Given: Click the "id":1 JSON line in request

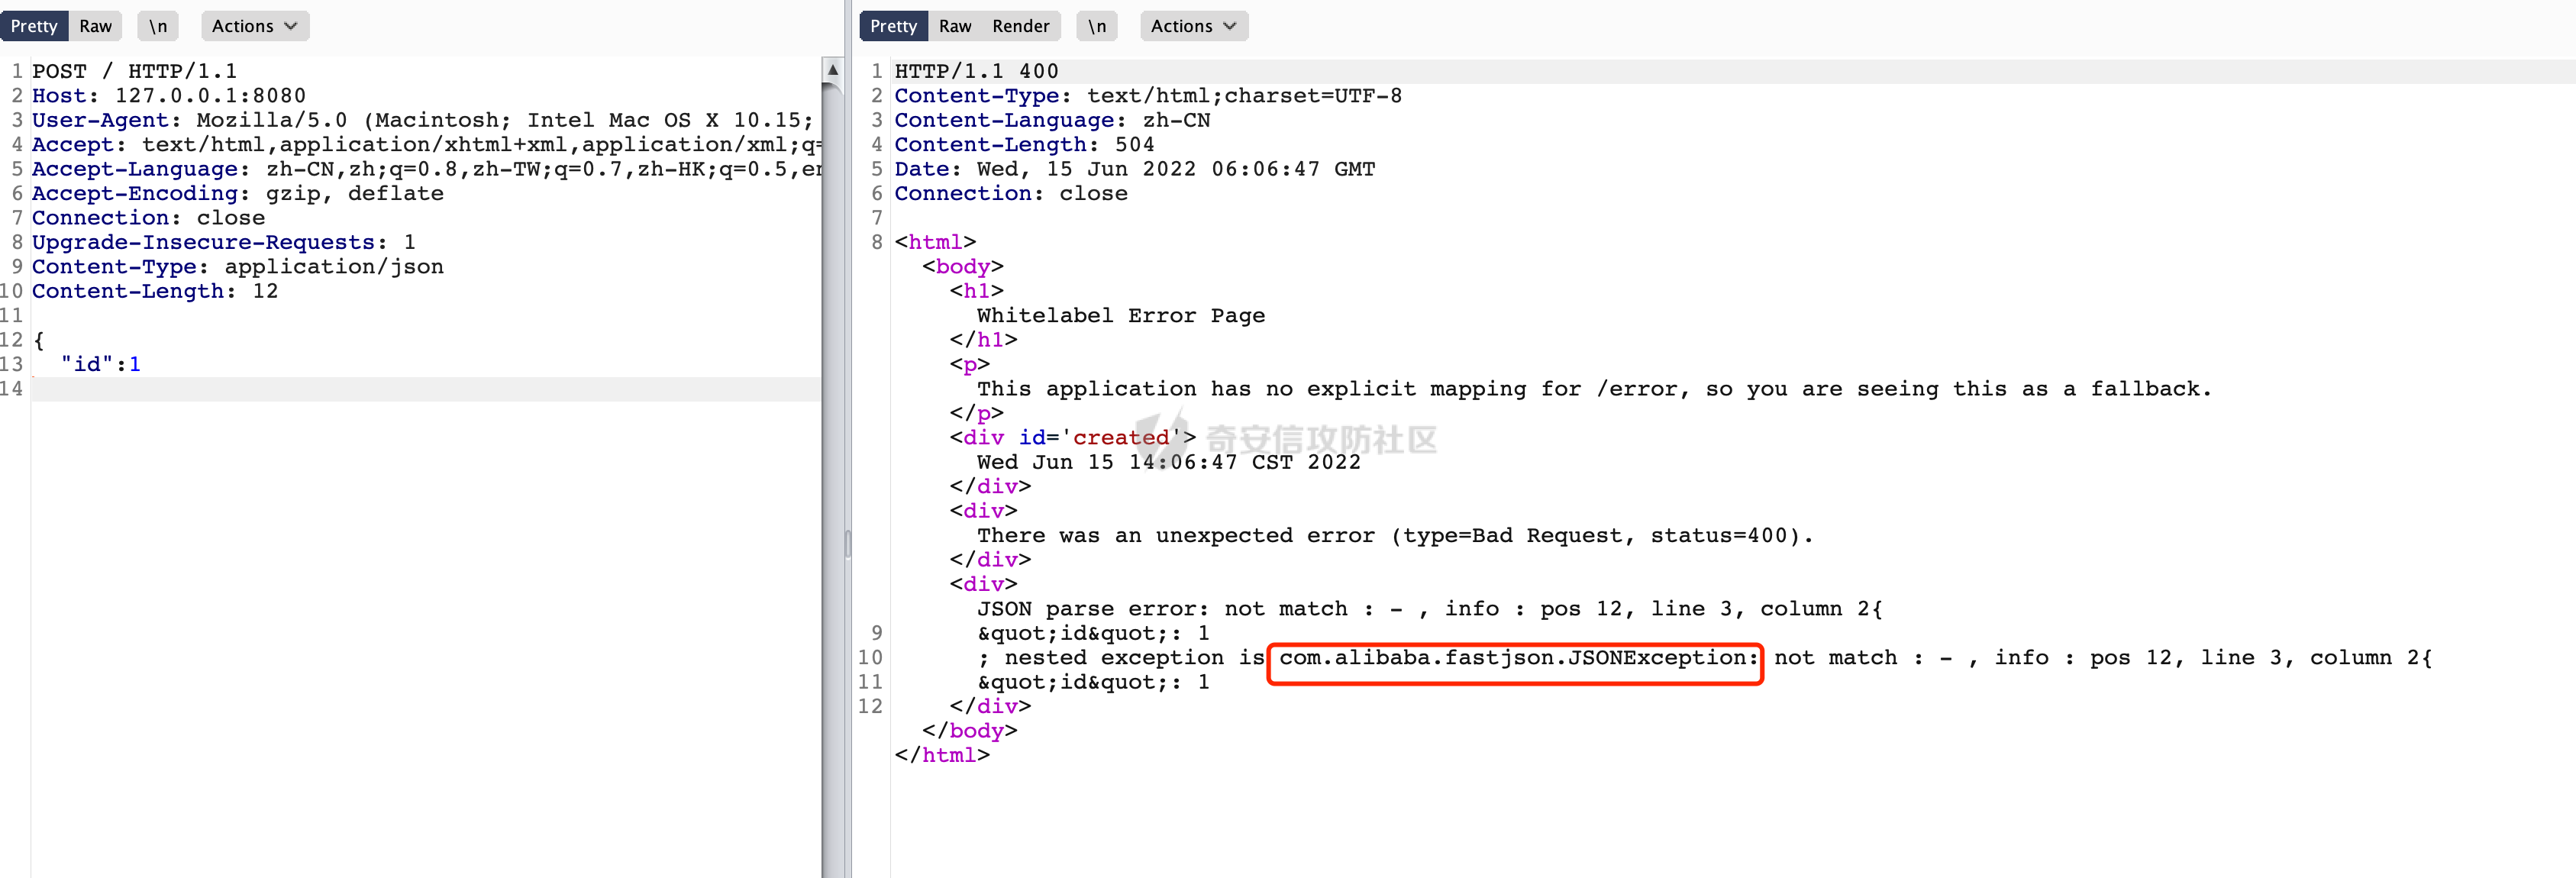Looking at the screenshot, I should 100,364.
